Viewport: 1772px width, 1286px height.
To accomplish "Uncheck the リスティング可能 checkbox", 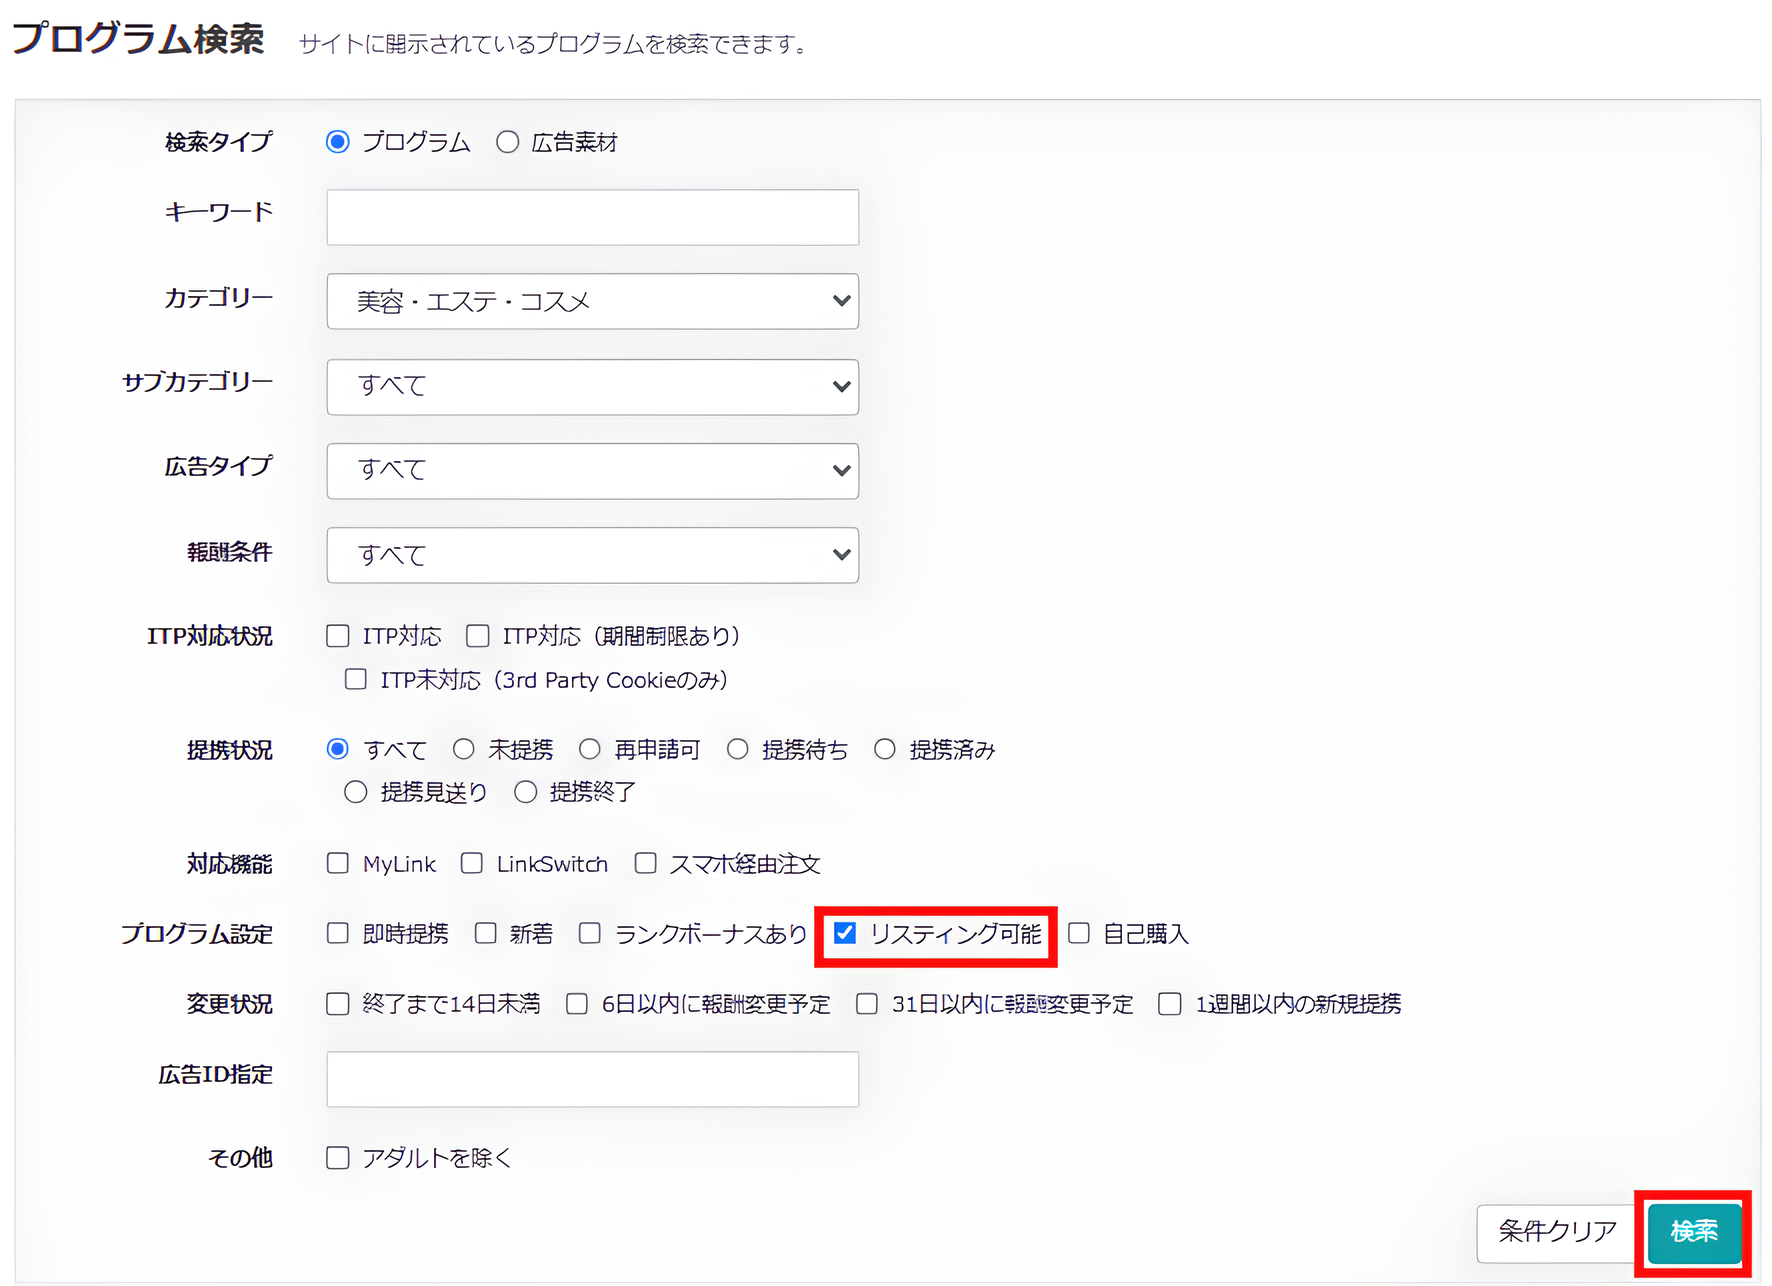I will click(845, 933).
